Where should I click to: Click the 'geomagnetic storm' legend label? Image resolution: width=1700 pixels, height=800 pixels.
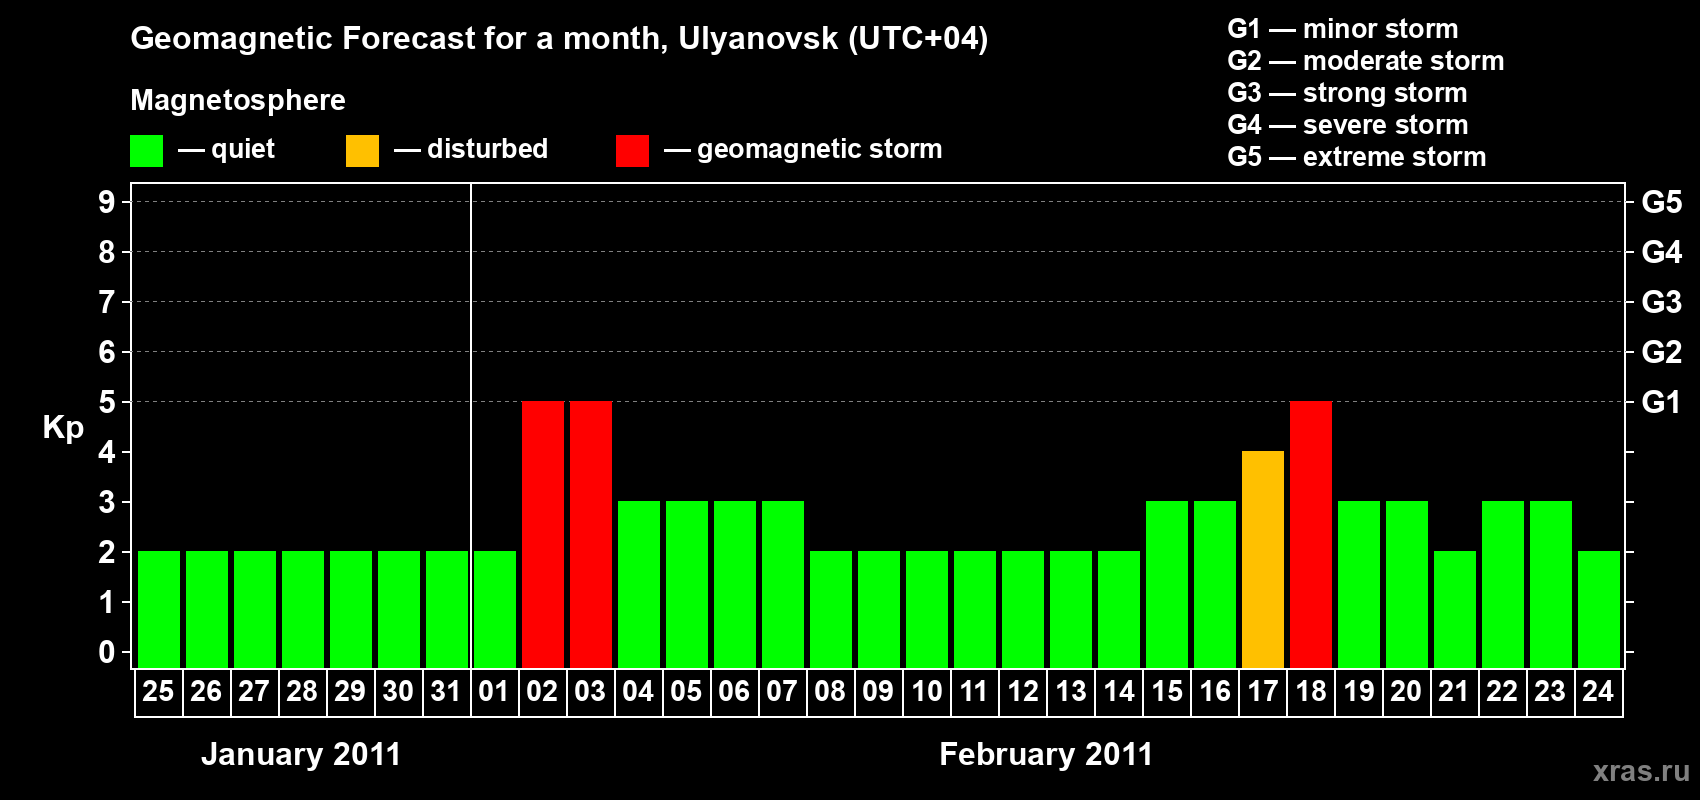(x=819, y=149)
